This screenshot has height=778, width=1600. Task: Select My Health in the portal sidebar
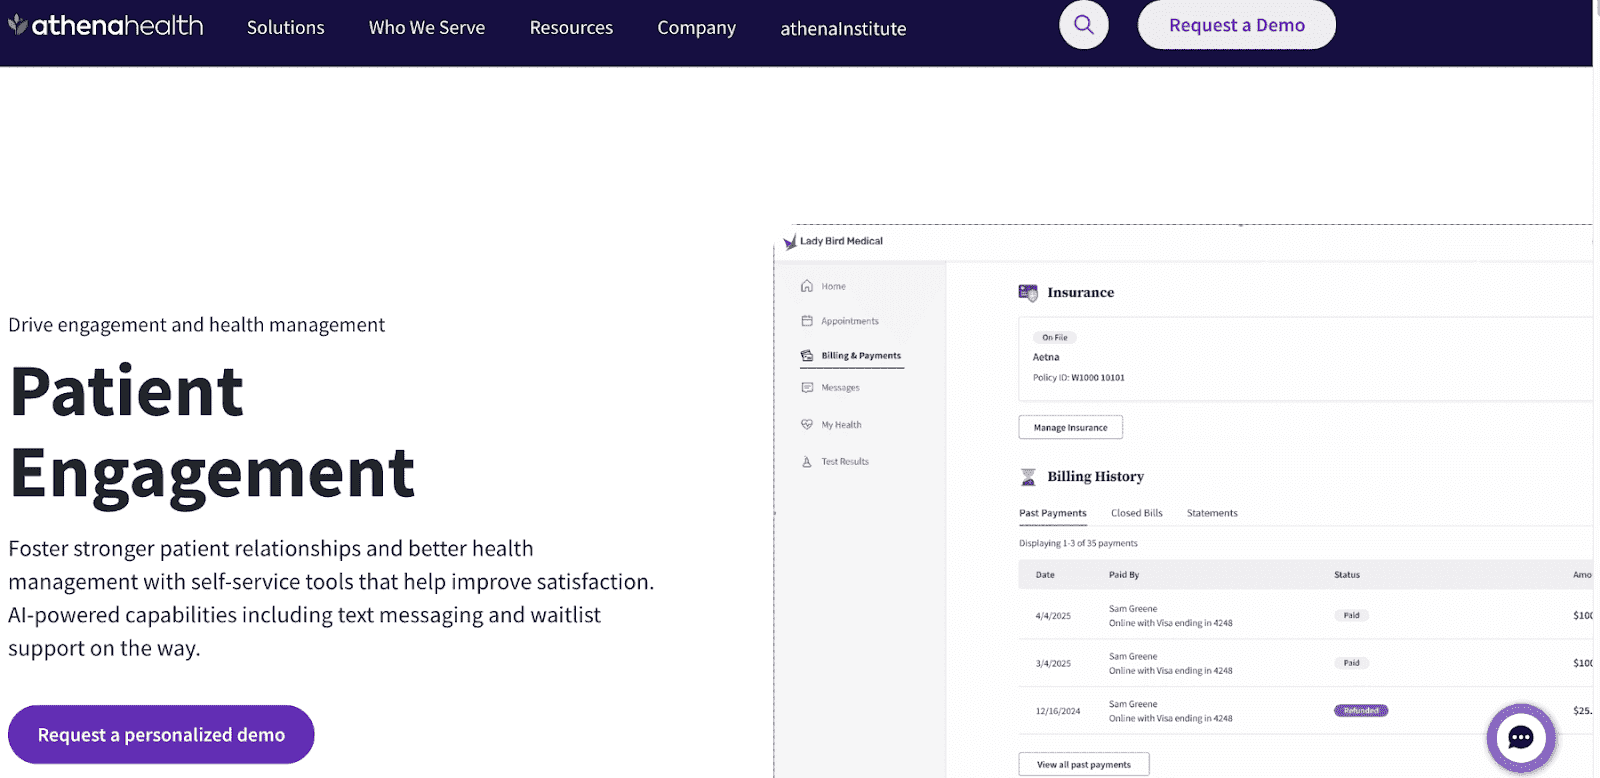point(841,424)
